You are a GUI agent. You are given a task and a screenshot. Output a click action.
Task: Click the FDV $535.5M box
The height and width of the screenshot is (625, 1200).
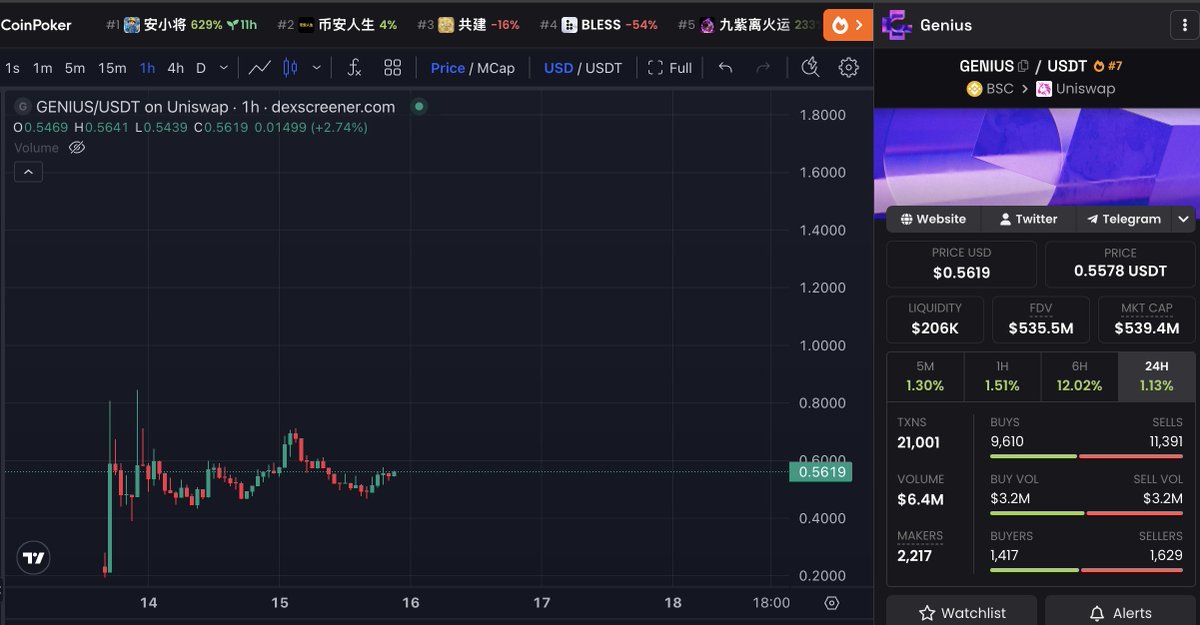pyautogui.click(x=1041, y=319)
